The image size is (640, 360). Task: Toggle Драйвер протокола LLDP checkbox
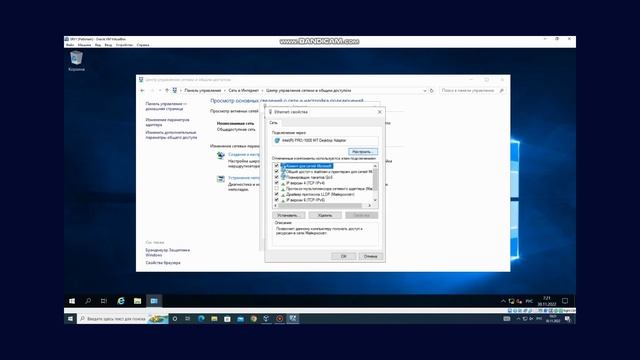[x=276, y=194]
